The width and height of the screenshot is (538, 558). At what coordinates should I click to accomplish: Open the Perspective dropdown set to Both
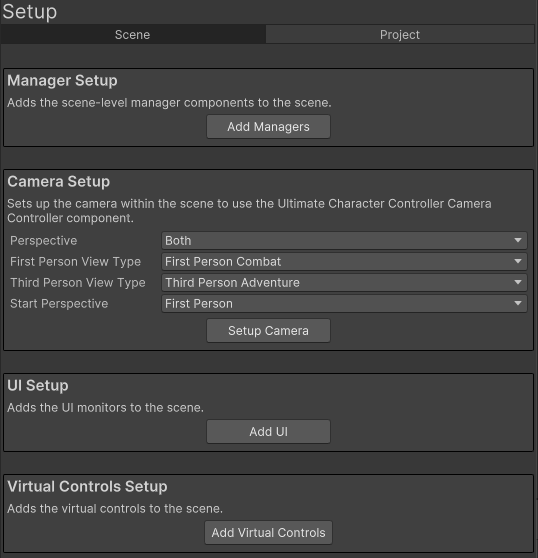click(x=344, y=241)
